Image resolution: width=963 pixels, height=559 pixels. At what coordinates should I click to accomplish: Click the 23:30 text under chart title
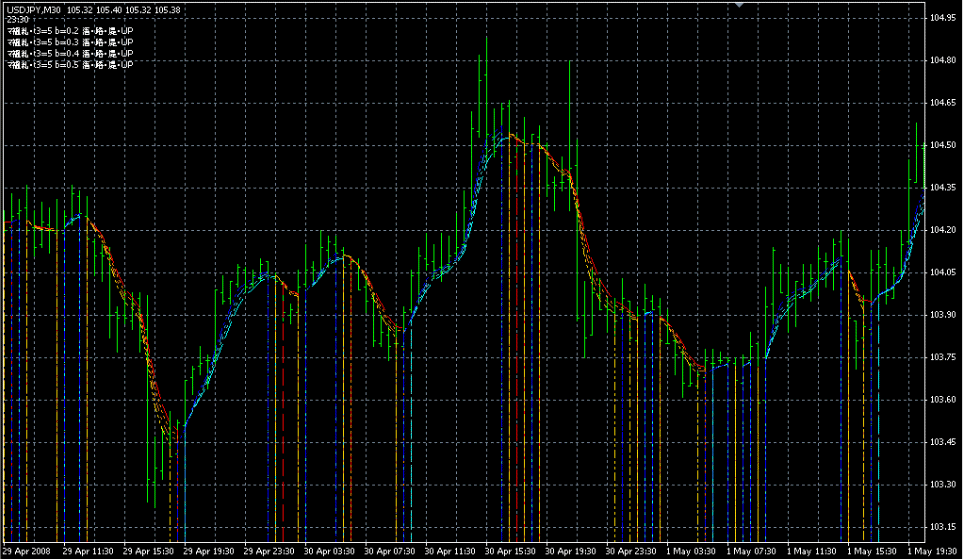click(17, 21)
